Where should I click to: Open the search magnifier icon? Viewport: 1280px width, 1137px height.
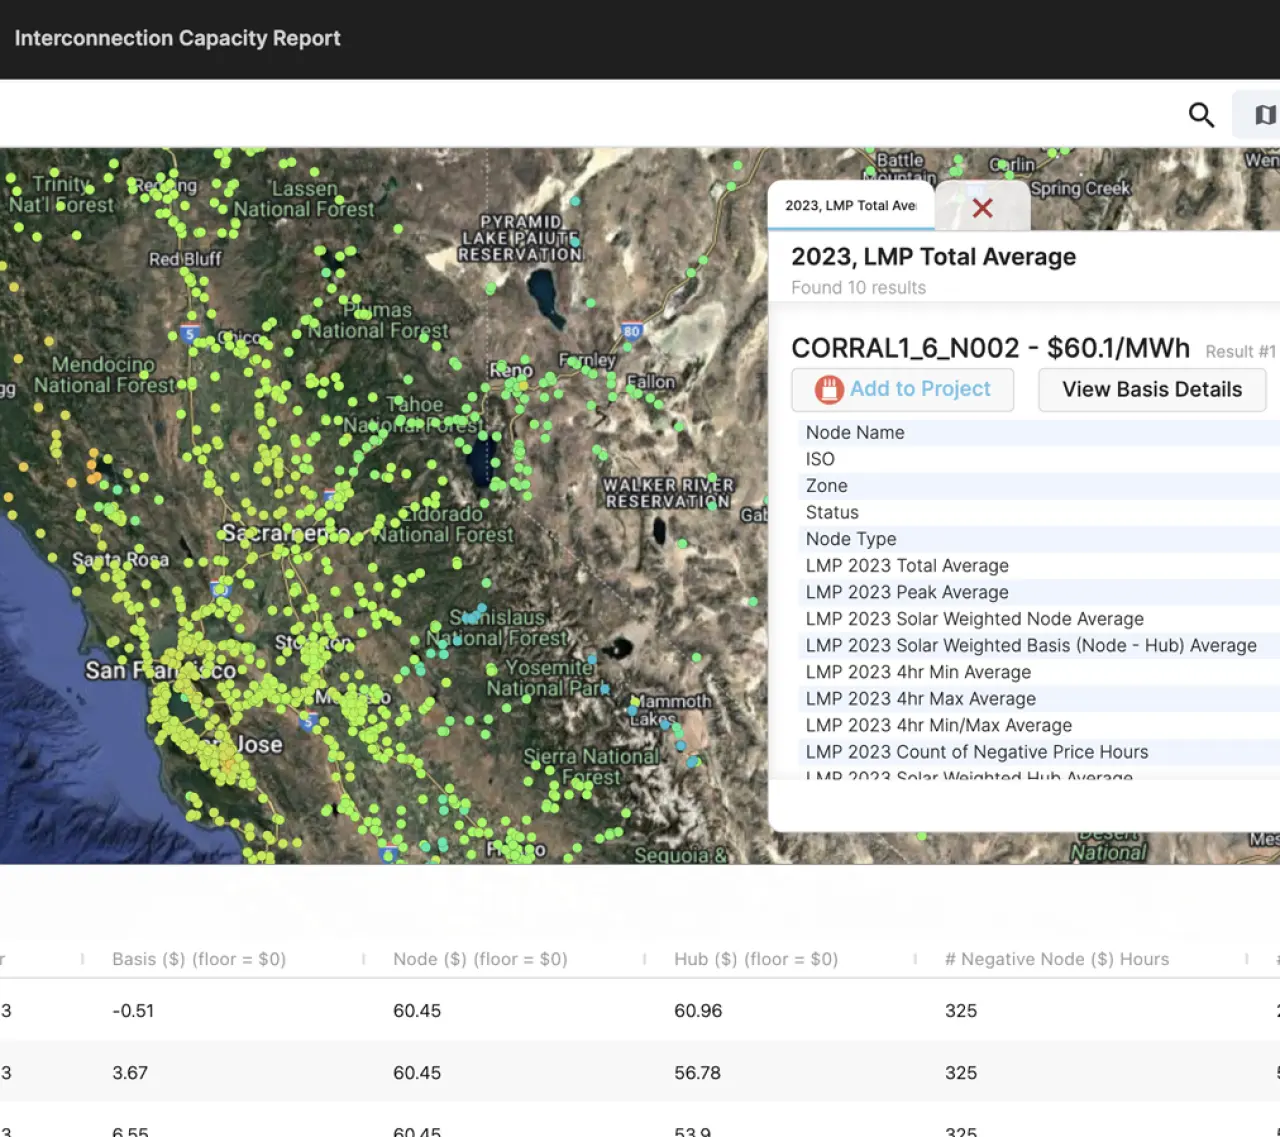pyautogui.click(x=1201, y=115)
